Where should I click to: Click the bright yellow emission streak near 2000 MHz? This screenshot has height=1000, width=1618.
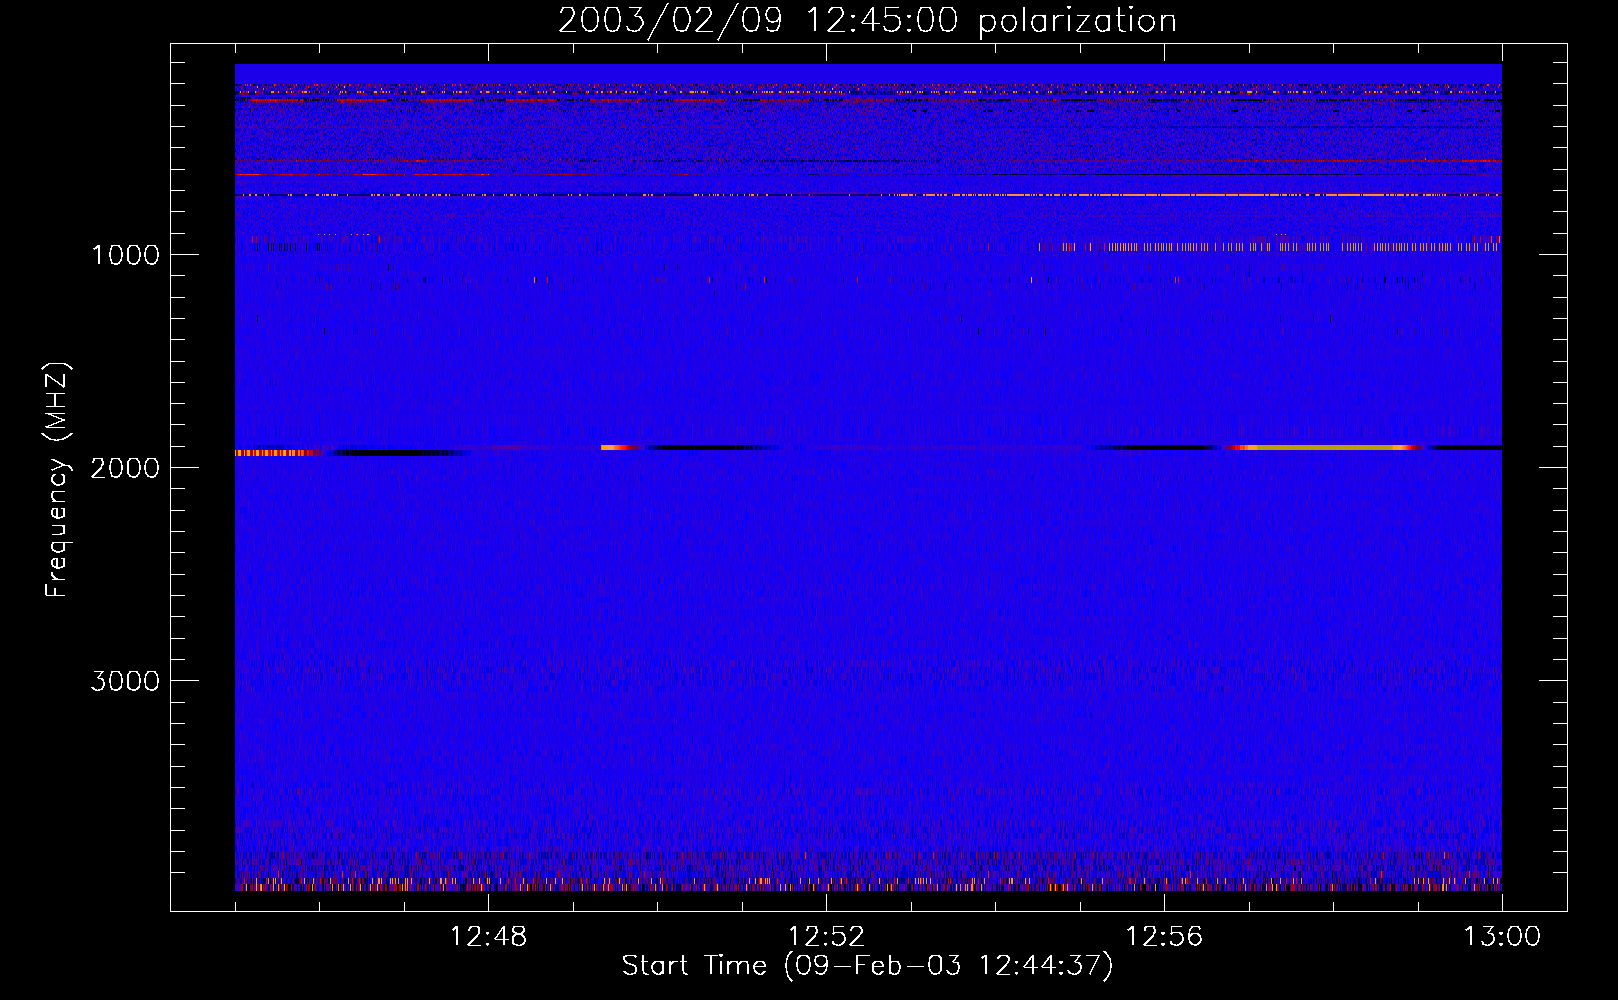click(x=1325, y=448)
